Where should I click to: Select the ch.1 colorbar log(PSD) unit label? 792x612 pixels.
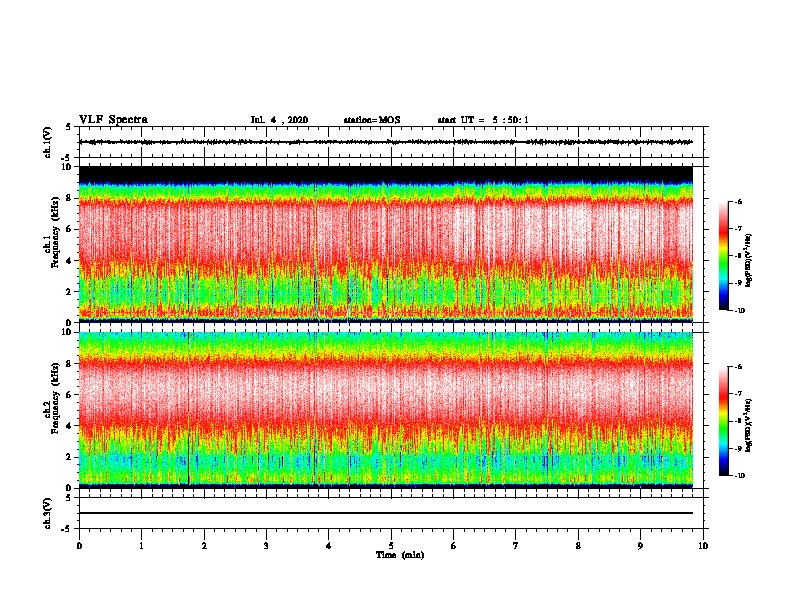point(749,260)
